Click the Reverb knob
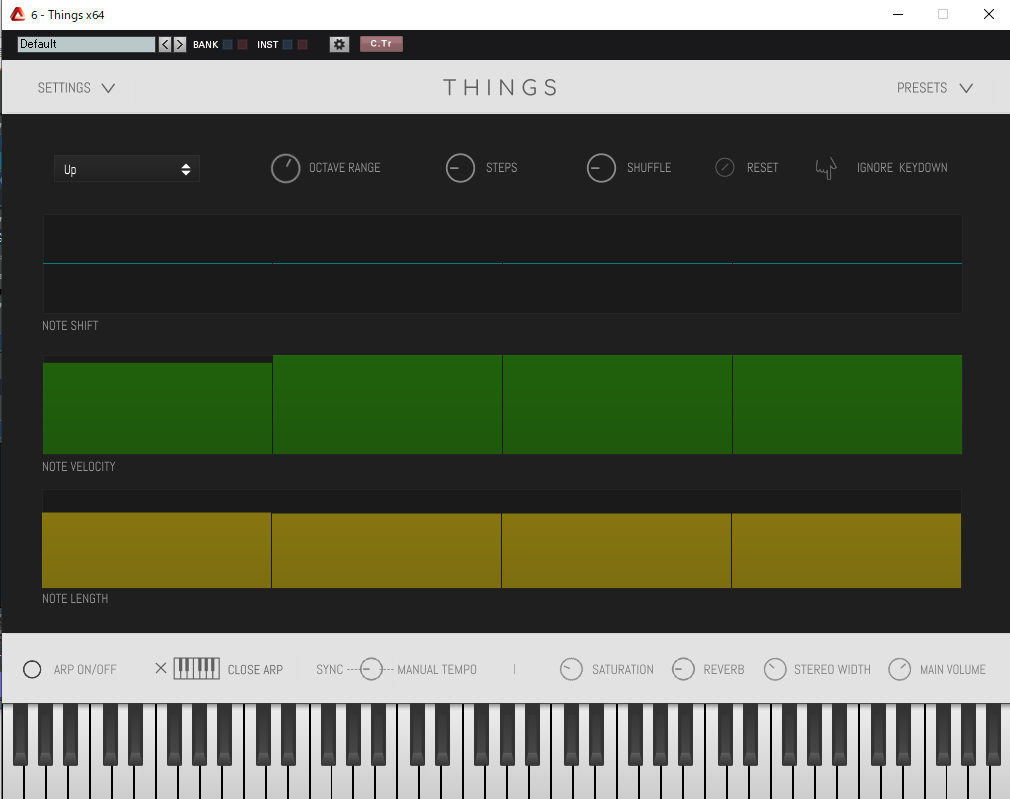The image size is (1010, 799). (x=683, y=669)
